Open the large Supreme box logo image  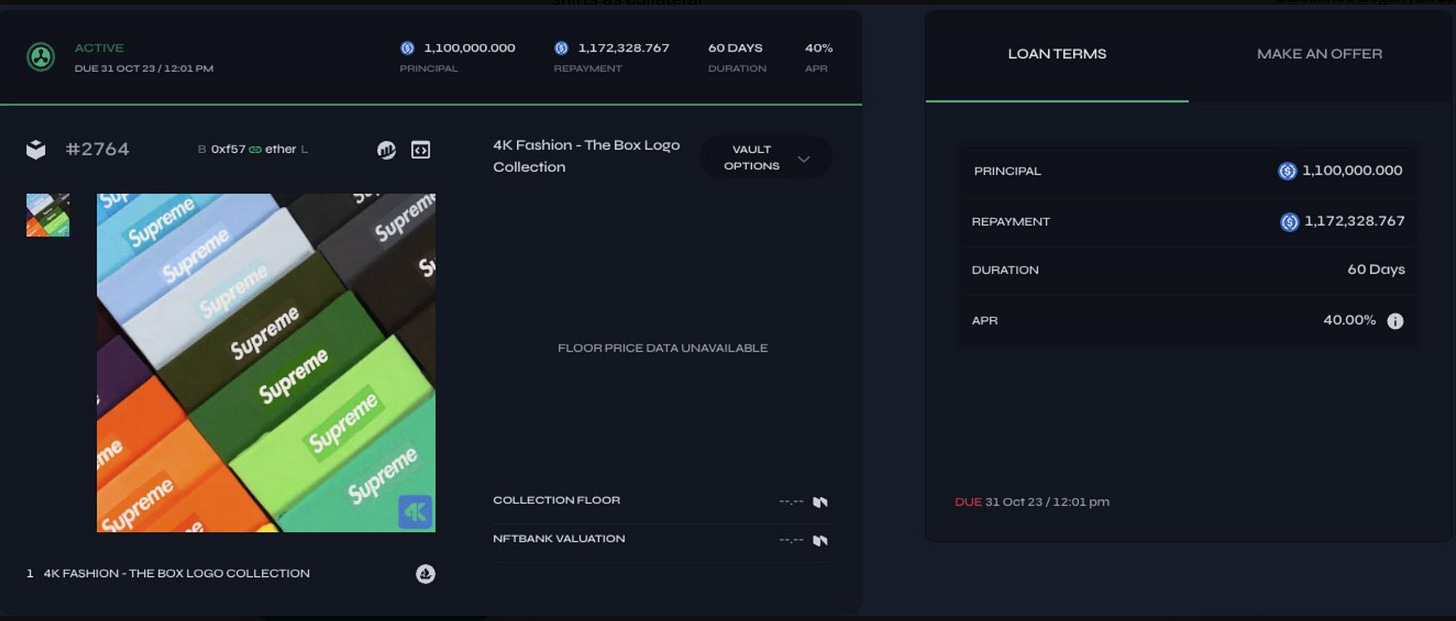tap(266, 363)
